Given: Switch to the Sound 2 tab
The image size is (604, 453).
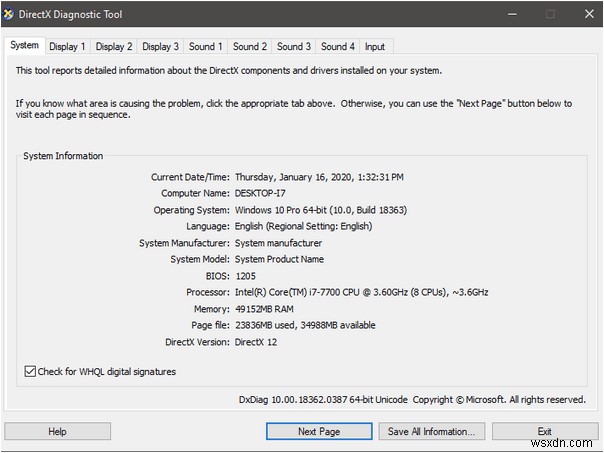Looking at the screenshot, I should coord(250,47).
